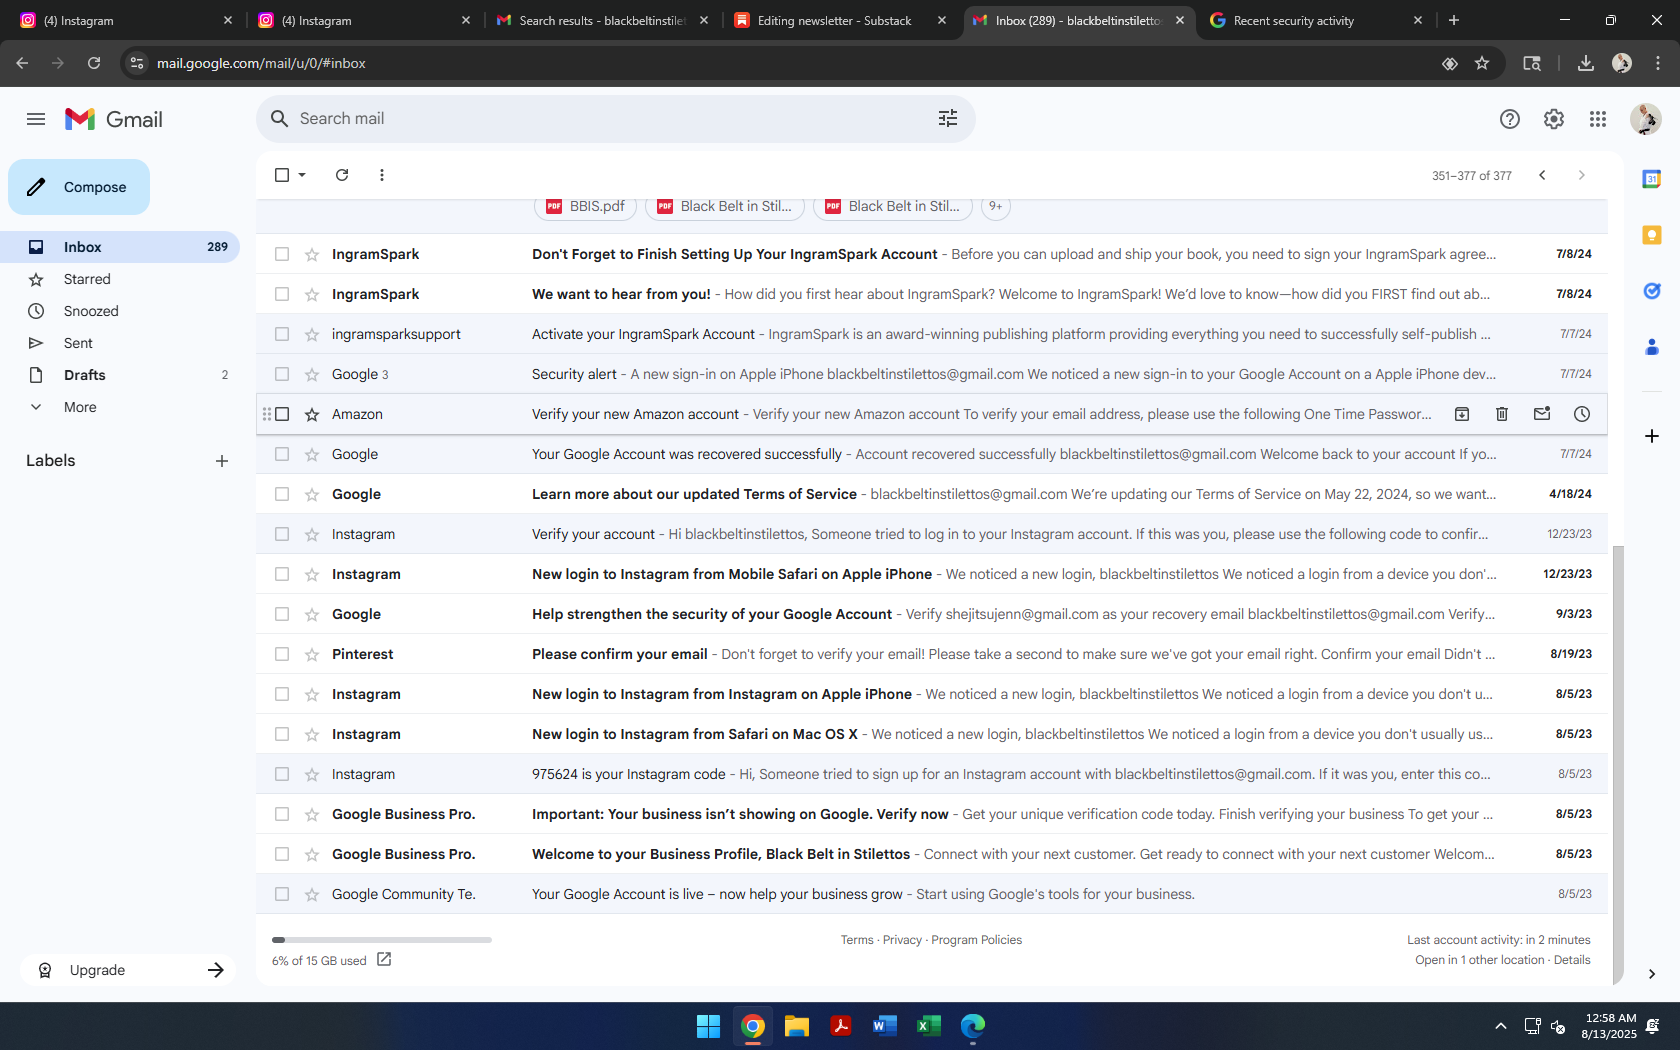The height and width of the screenshot is (1050, 1680).
Task: Open the Drafts folder
Action: [x=120, y=375]
